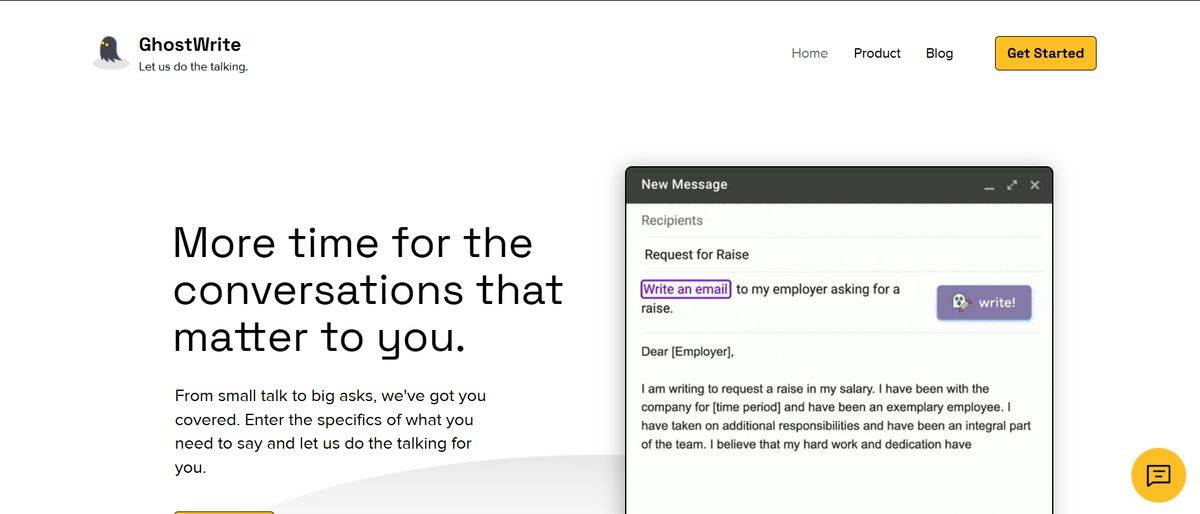Viewport: 1200px width, 514px height.
Task: Click the Request for Raise subject line
Action: click(696, 254)
